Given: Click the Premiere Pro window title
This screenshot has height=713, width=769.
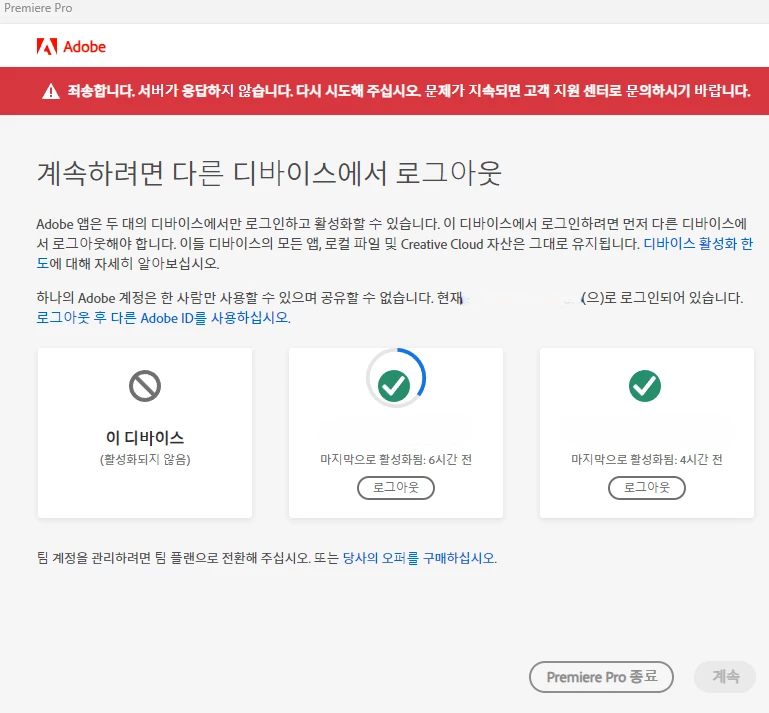Looking at the screenshot, I should click(x=38, y=8).
